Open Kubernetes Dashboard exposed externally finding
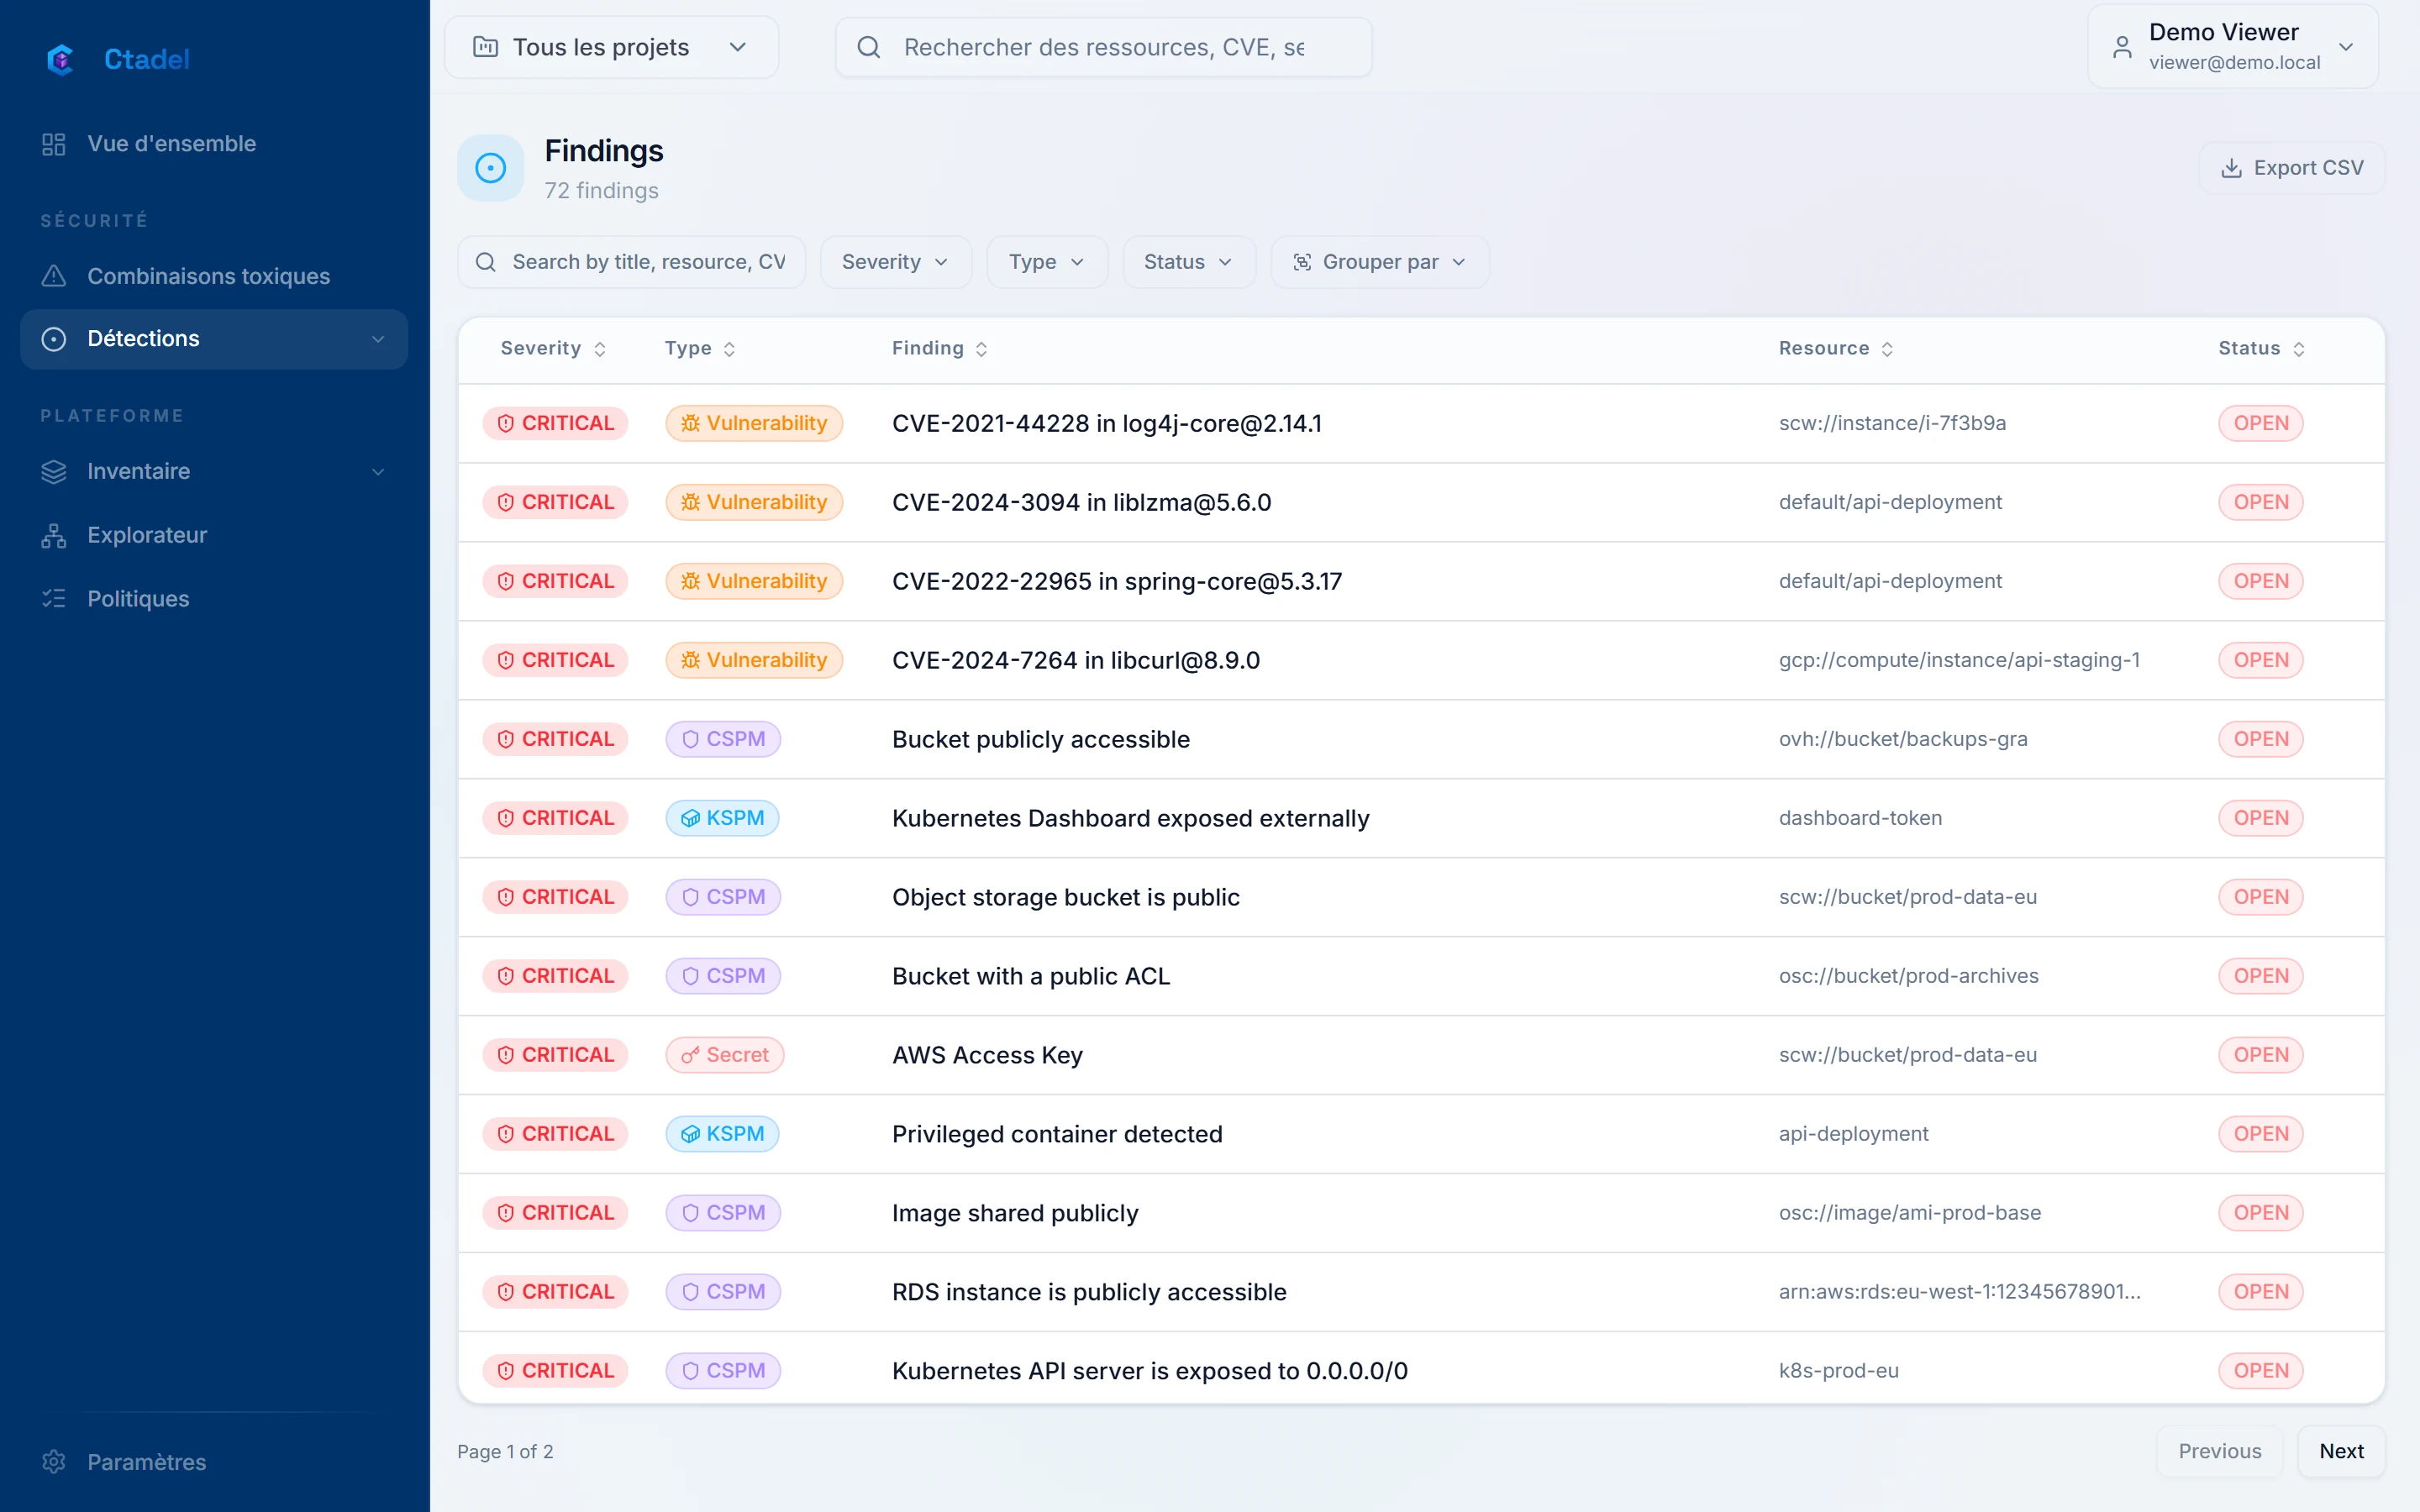This screenshot has height=1512, width=2420. (1130, 818)
